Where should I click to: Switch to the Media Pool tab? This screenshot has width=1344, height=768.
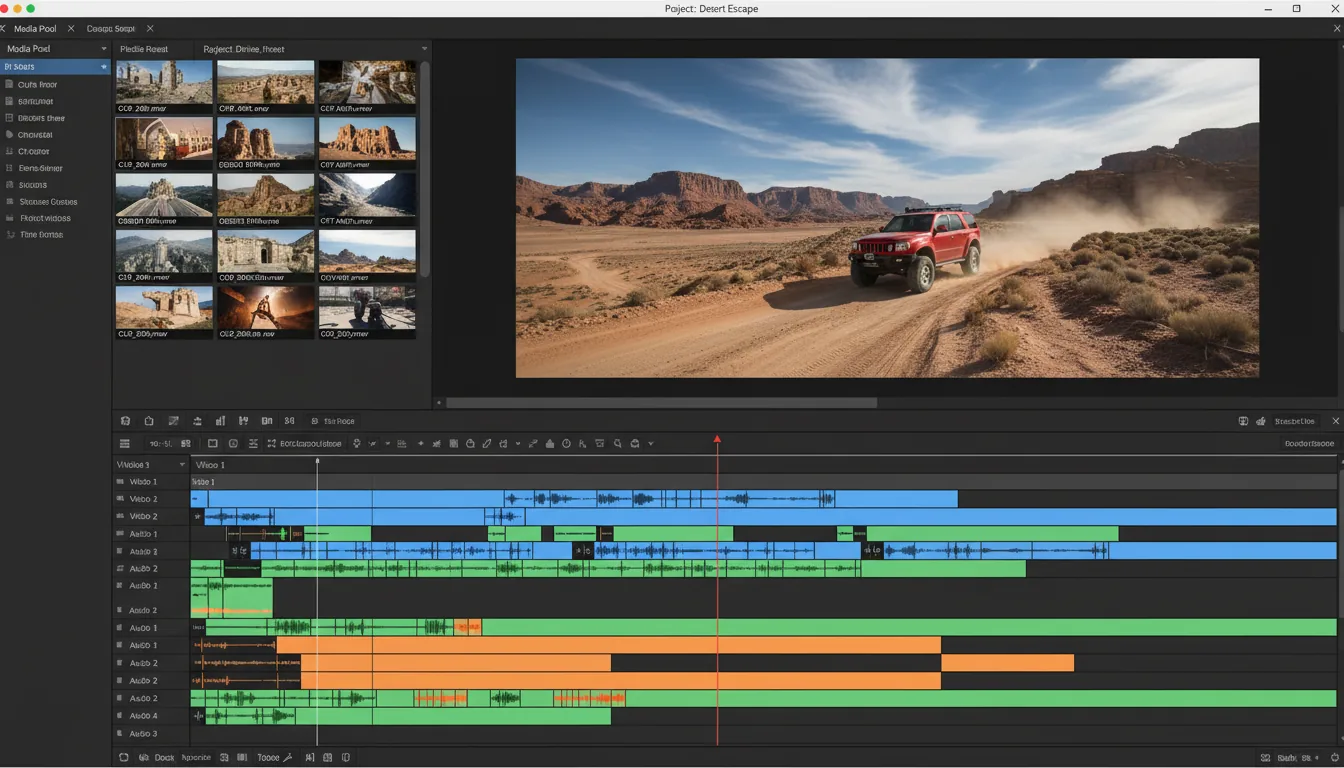point(35,28)
